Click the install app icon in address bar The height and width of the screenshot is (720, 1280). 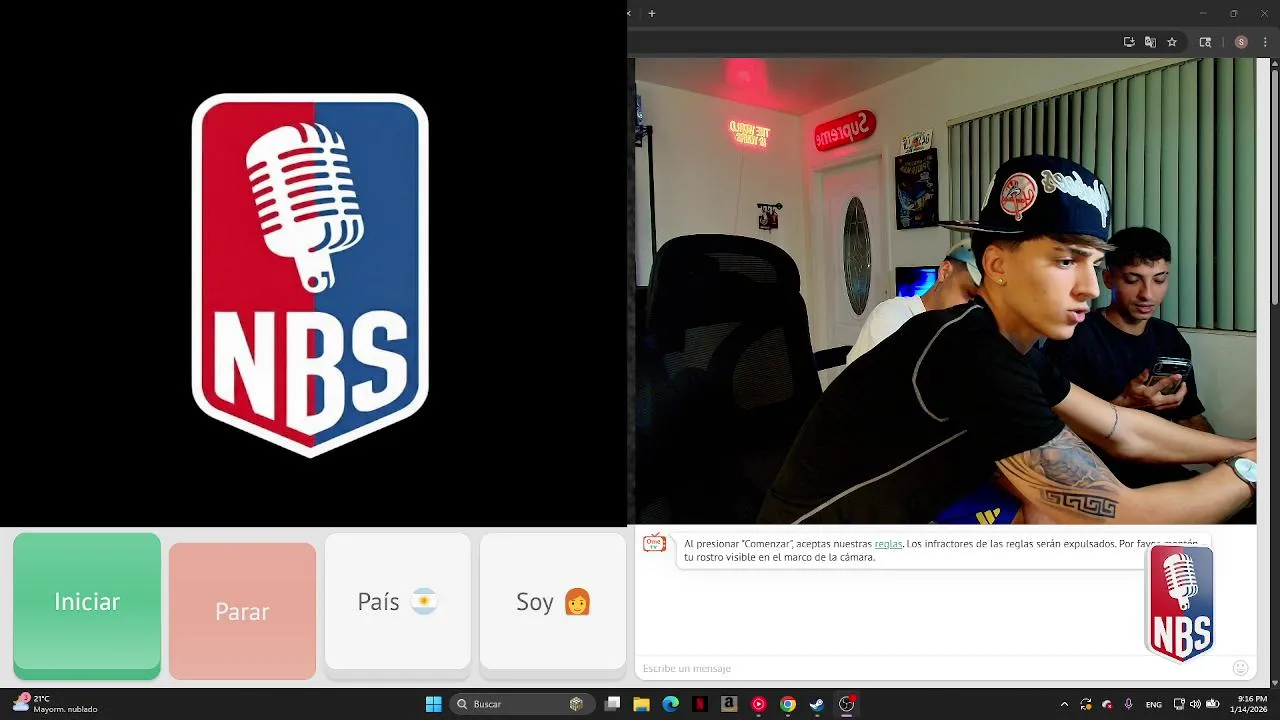click(x=1129, y=42)
